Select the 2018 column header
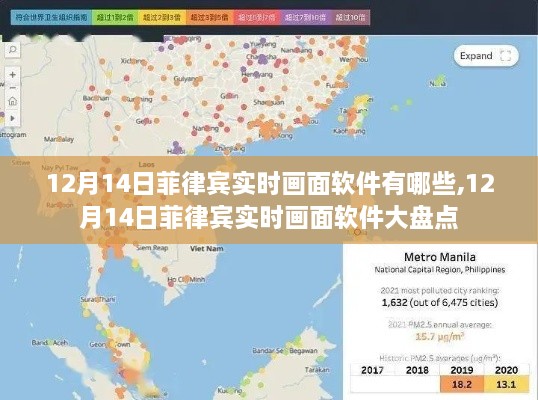 tap(417, 370)
